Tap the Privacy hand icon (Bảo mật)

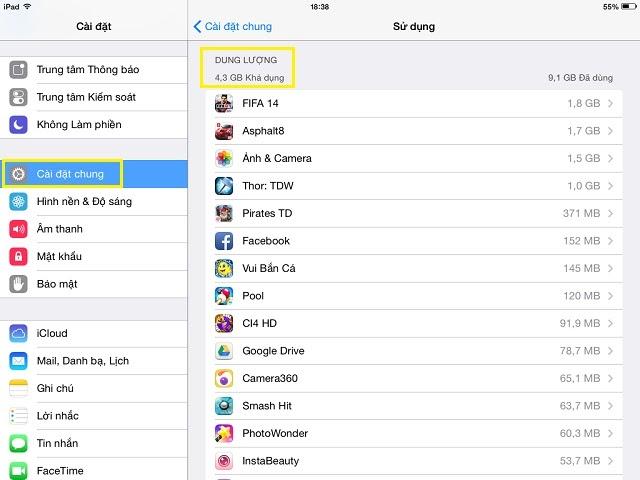pyautogui.click(x=18, y=284)
